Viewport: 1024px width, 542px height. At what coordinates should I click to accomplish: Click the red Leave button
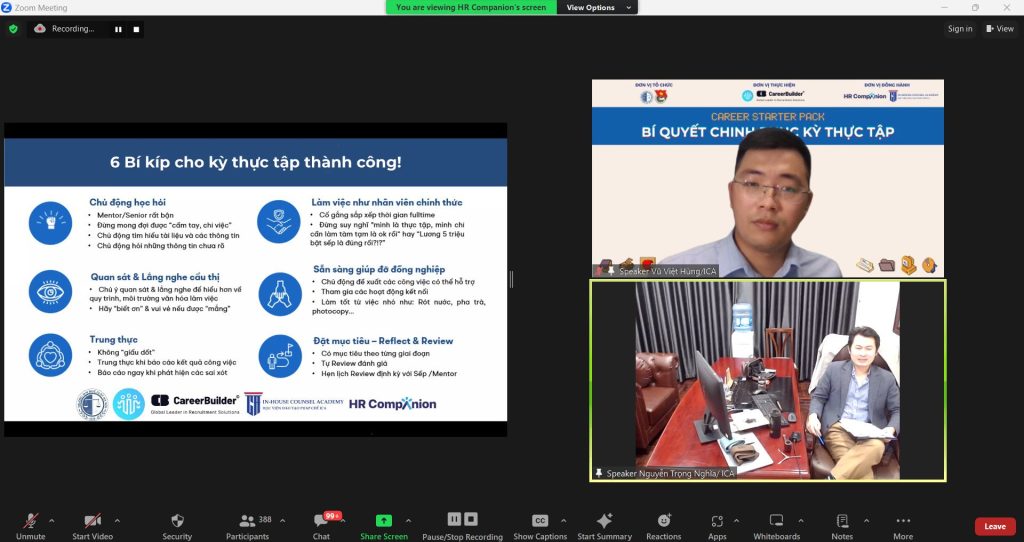coord(994,526)
